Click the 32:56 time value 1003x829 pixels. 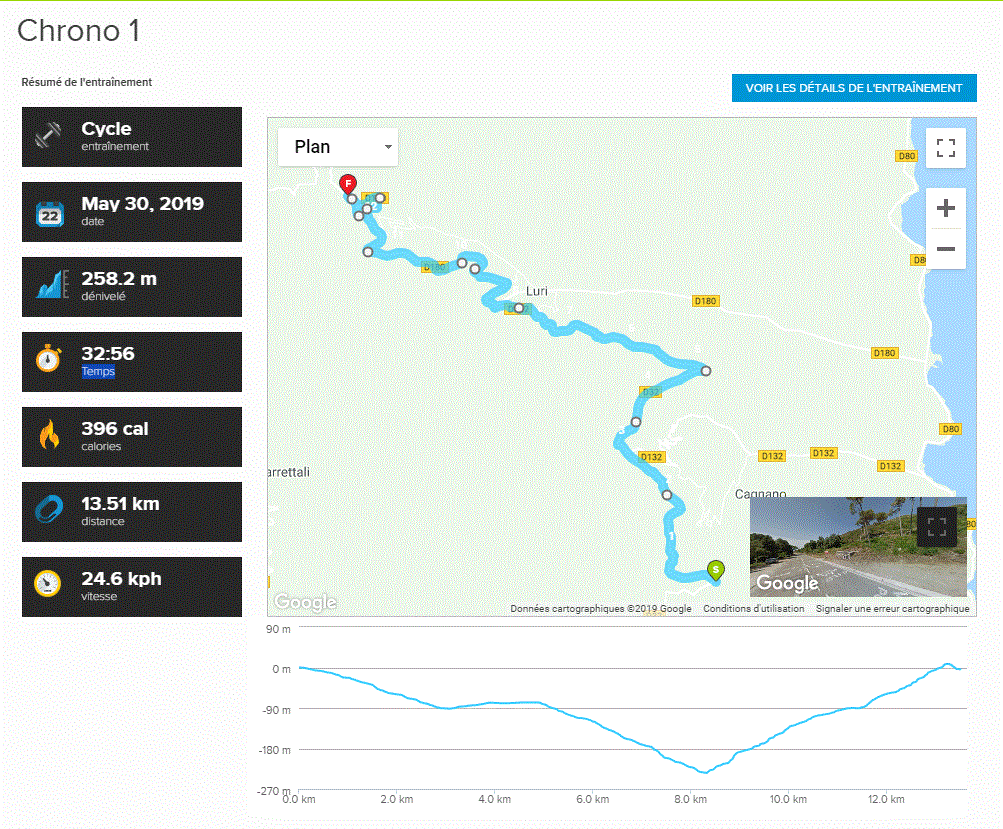(107, 354)
